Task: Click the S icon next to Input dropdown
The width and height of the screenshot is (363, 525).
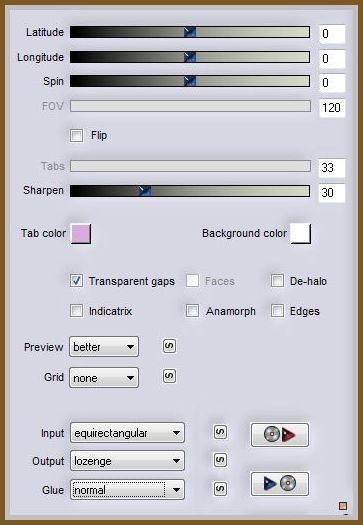Action: coord(220,432)
